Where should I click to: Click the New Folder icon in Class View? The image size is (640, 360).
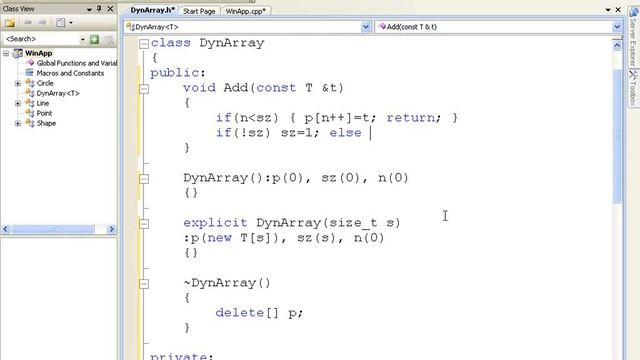(10, 23)
